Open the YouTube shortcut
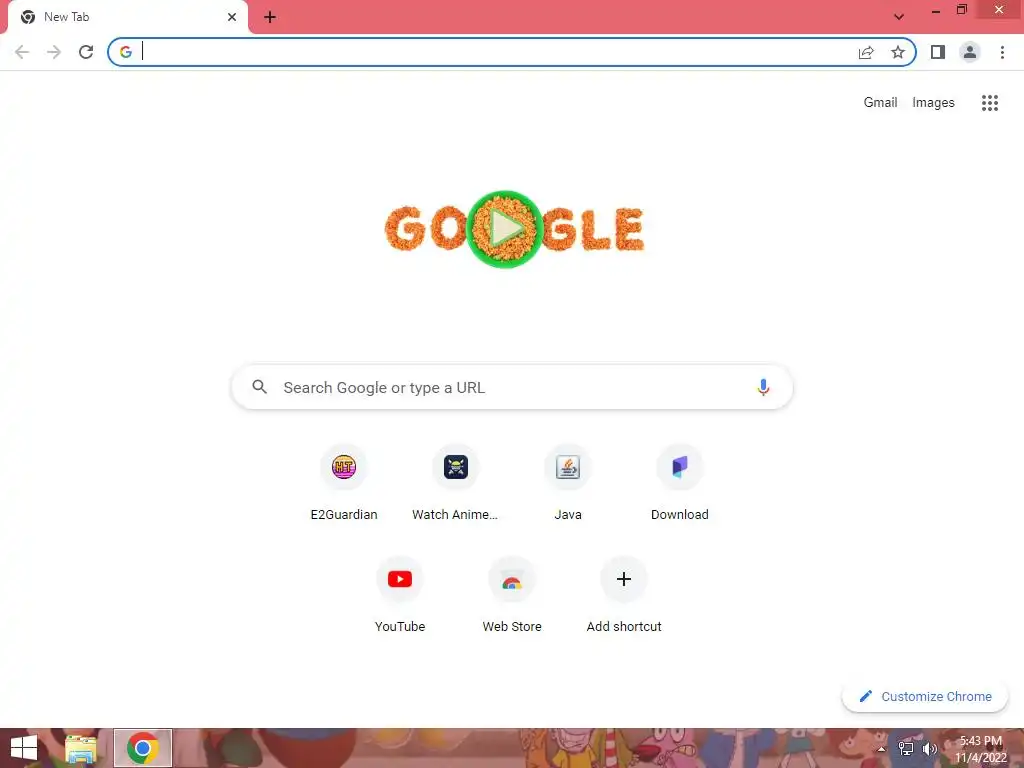The height and width of the screenshot is (768, 1024). (400, 595)
